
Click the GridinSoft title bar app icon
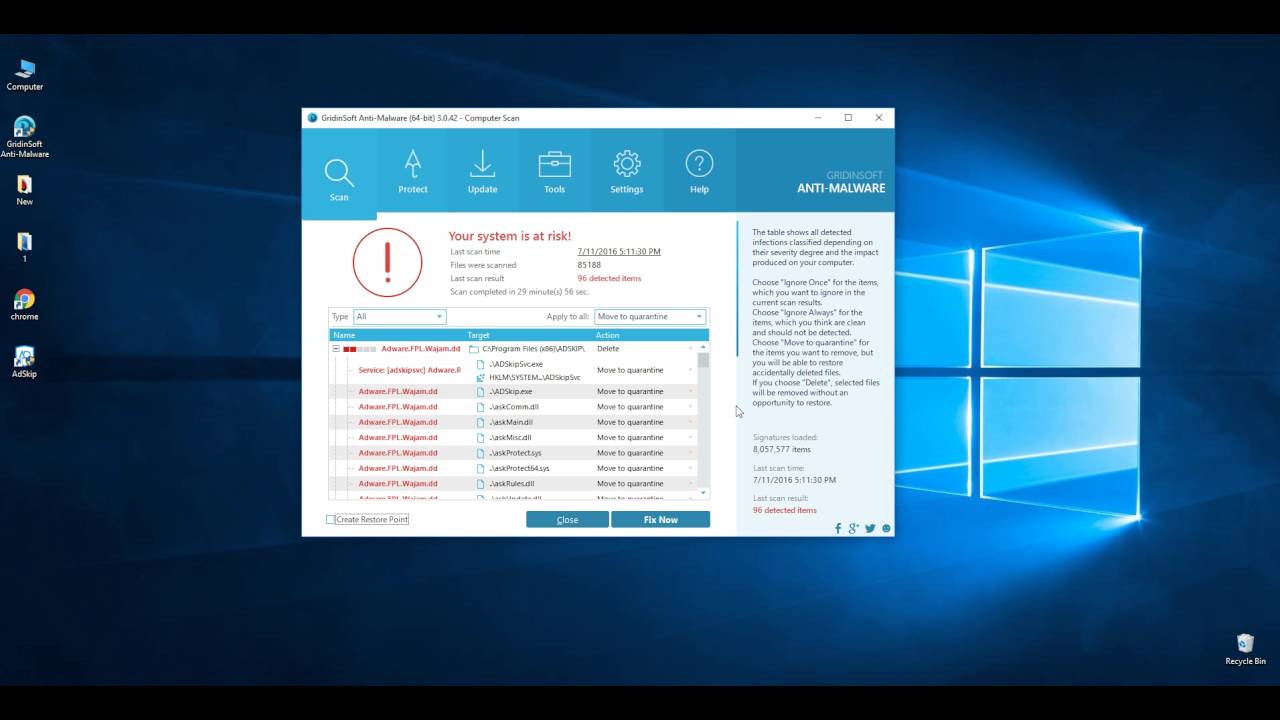(x=312, y=118)
